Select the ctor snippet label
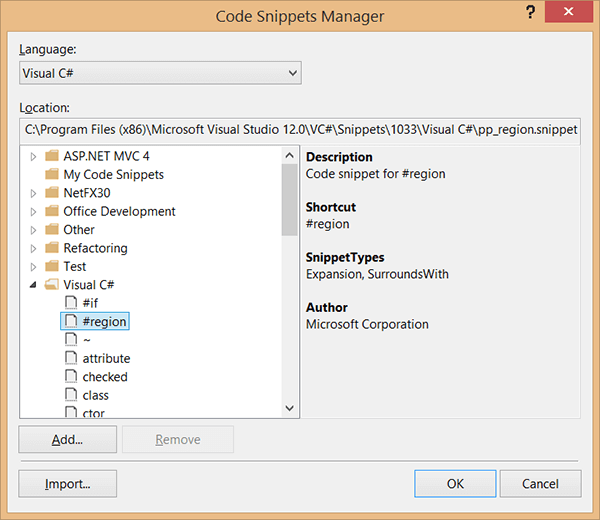The height and width of the screenshot is (520, 600). pos(94,413)
